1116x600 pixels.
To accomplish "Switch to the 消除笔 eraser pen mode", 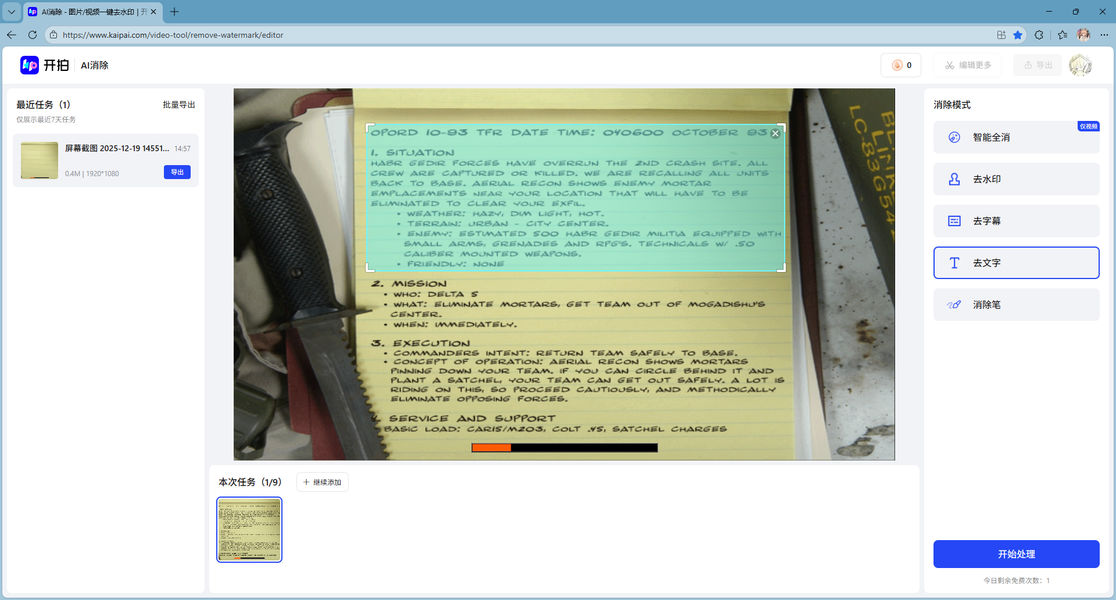I will pos(1016,304).
